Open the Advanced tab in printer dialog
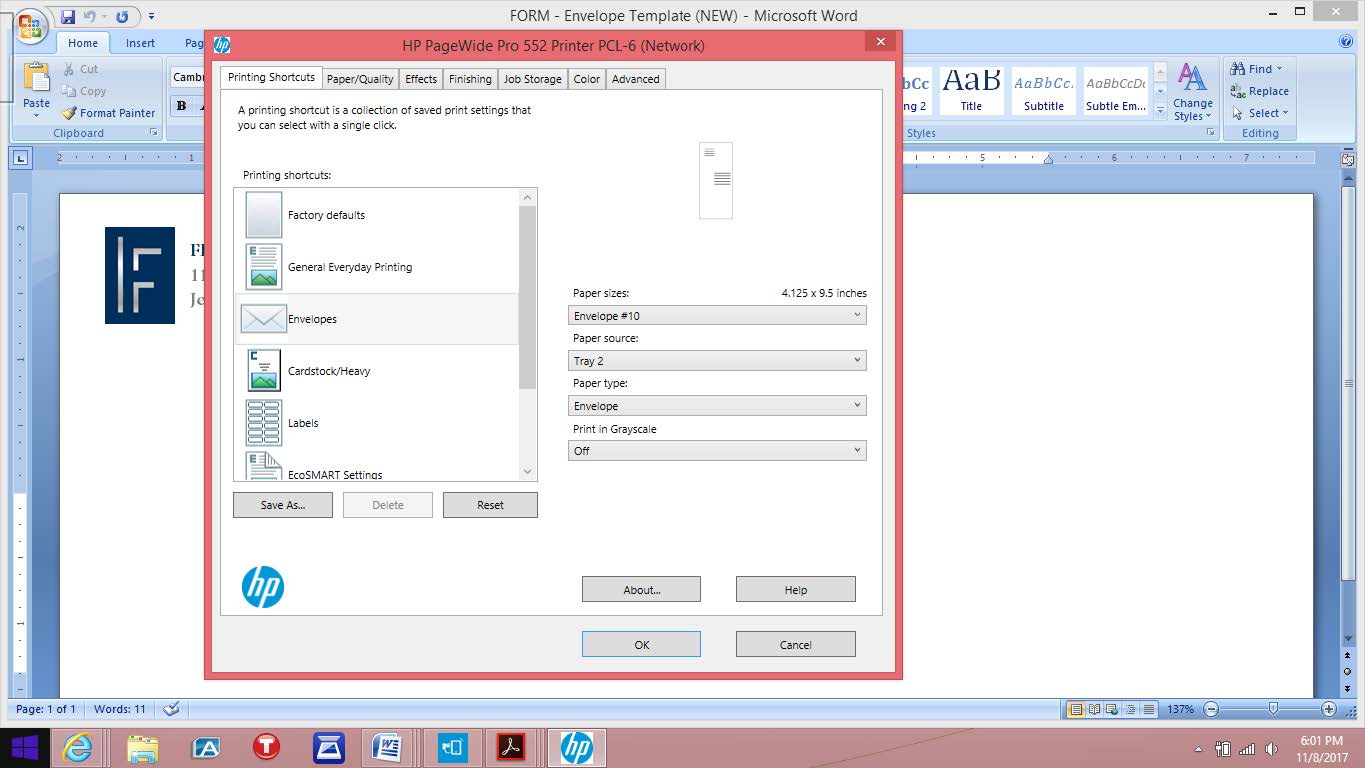Viewport: 1365px width, 768px height. 636,79
